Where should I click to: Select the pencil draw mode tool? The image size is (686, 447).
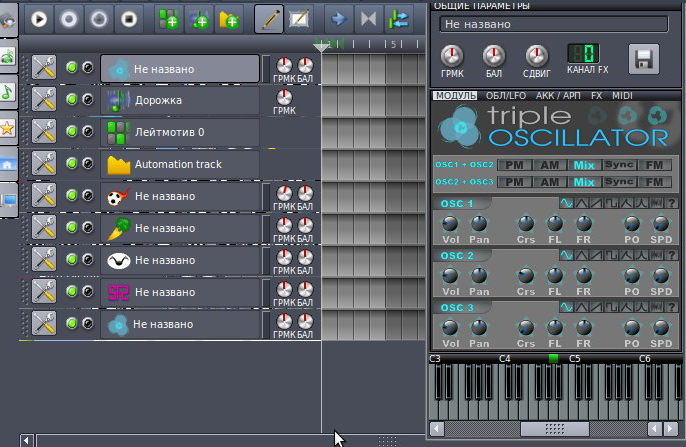coord(269,19)
